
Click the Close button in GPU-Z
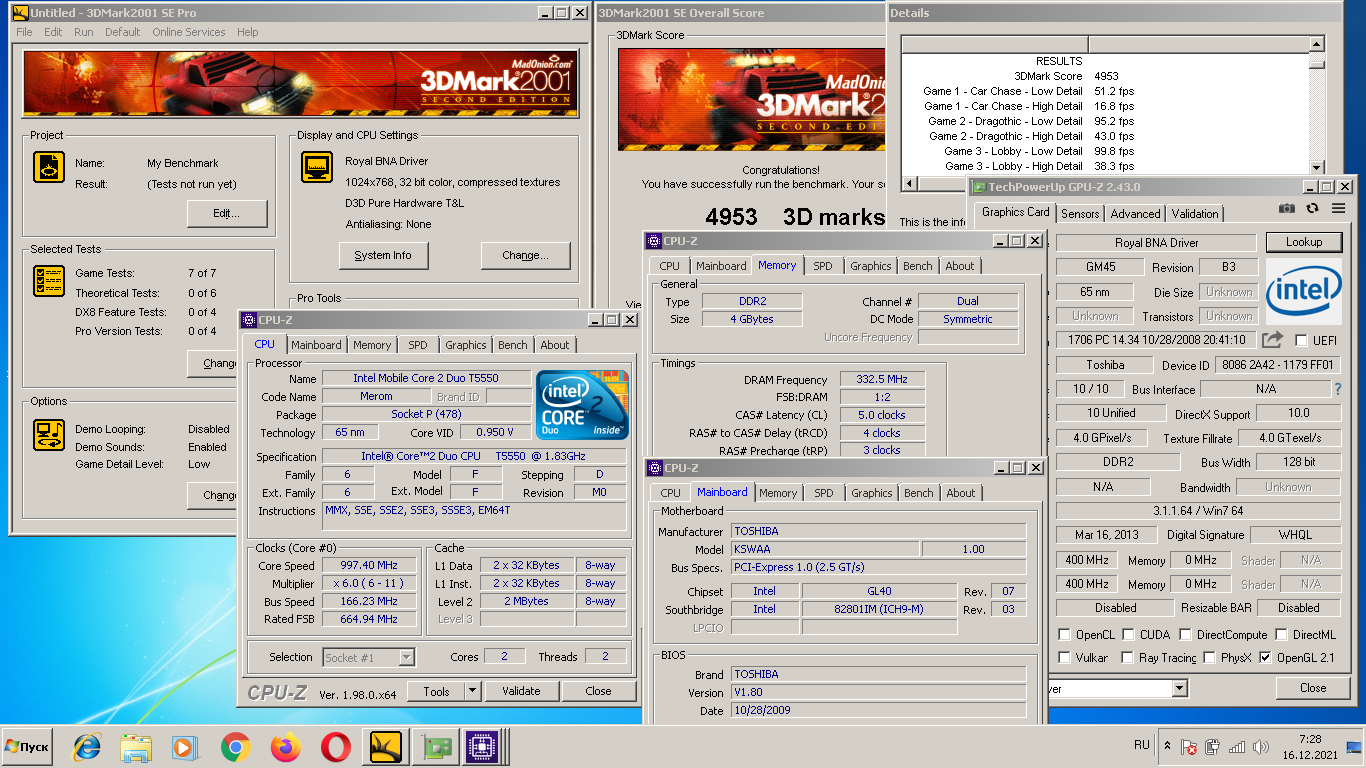(1313, 688)
